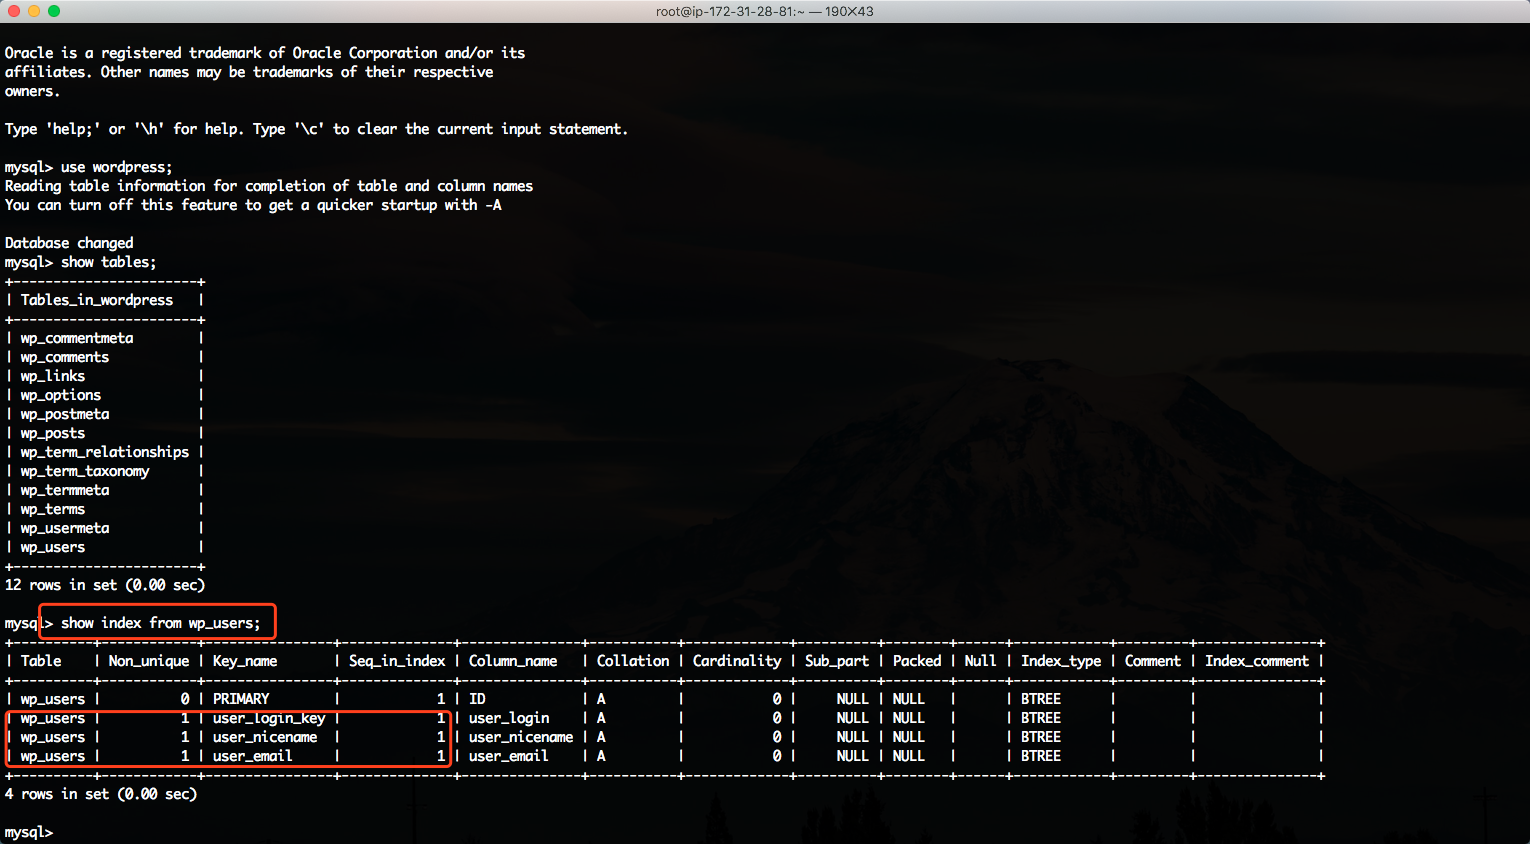Click the red close window button

coord(14,11)
